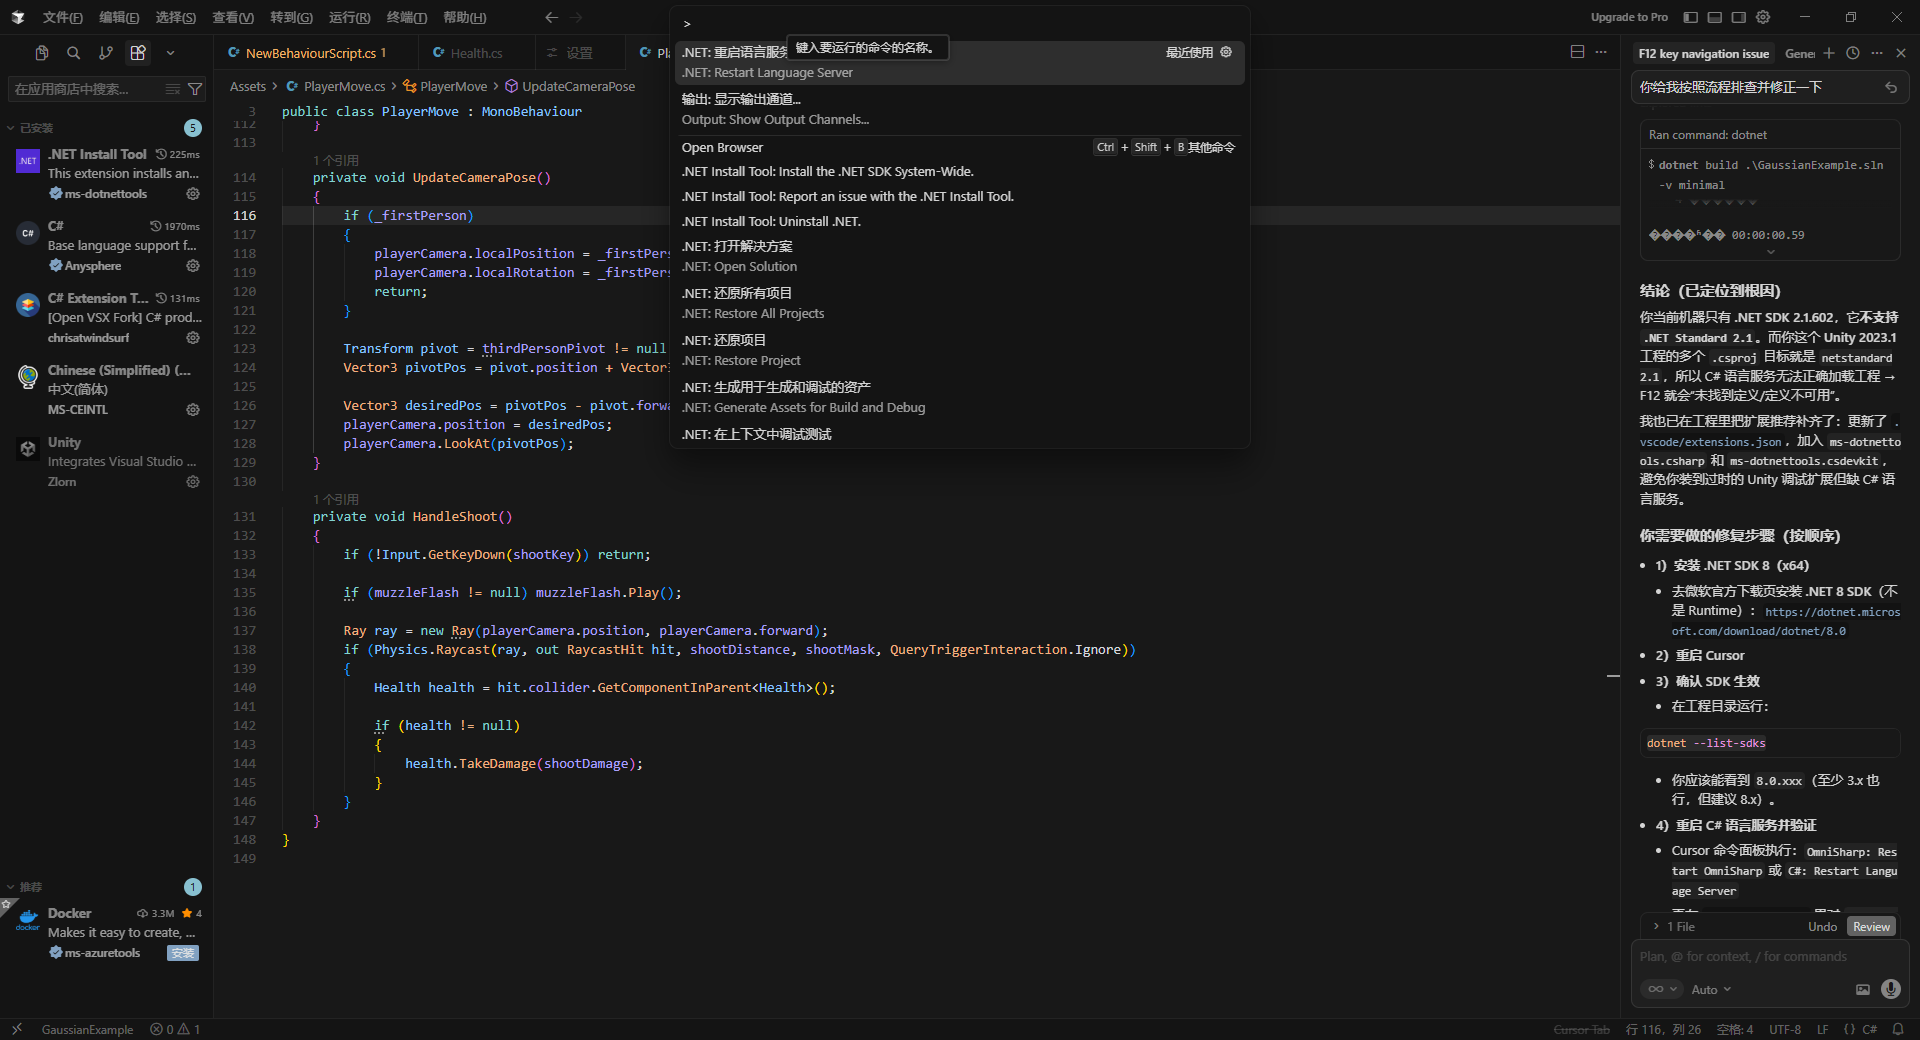Image resolution: width=1920 pixels, height=1040 pixels.
Task: Choose .NET: Open Solution command
Action: coord(960,256)
